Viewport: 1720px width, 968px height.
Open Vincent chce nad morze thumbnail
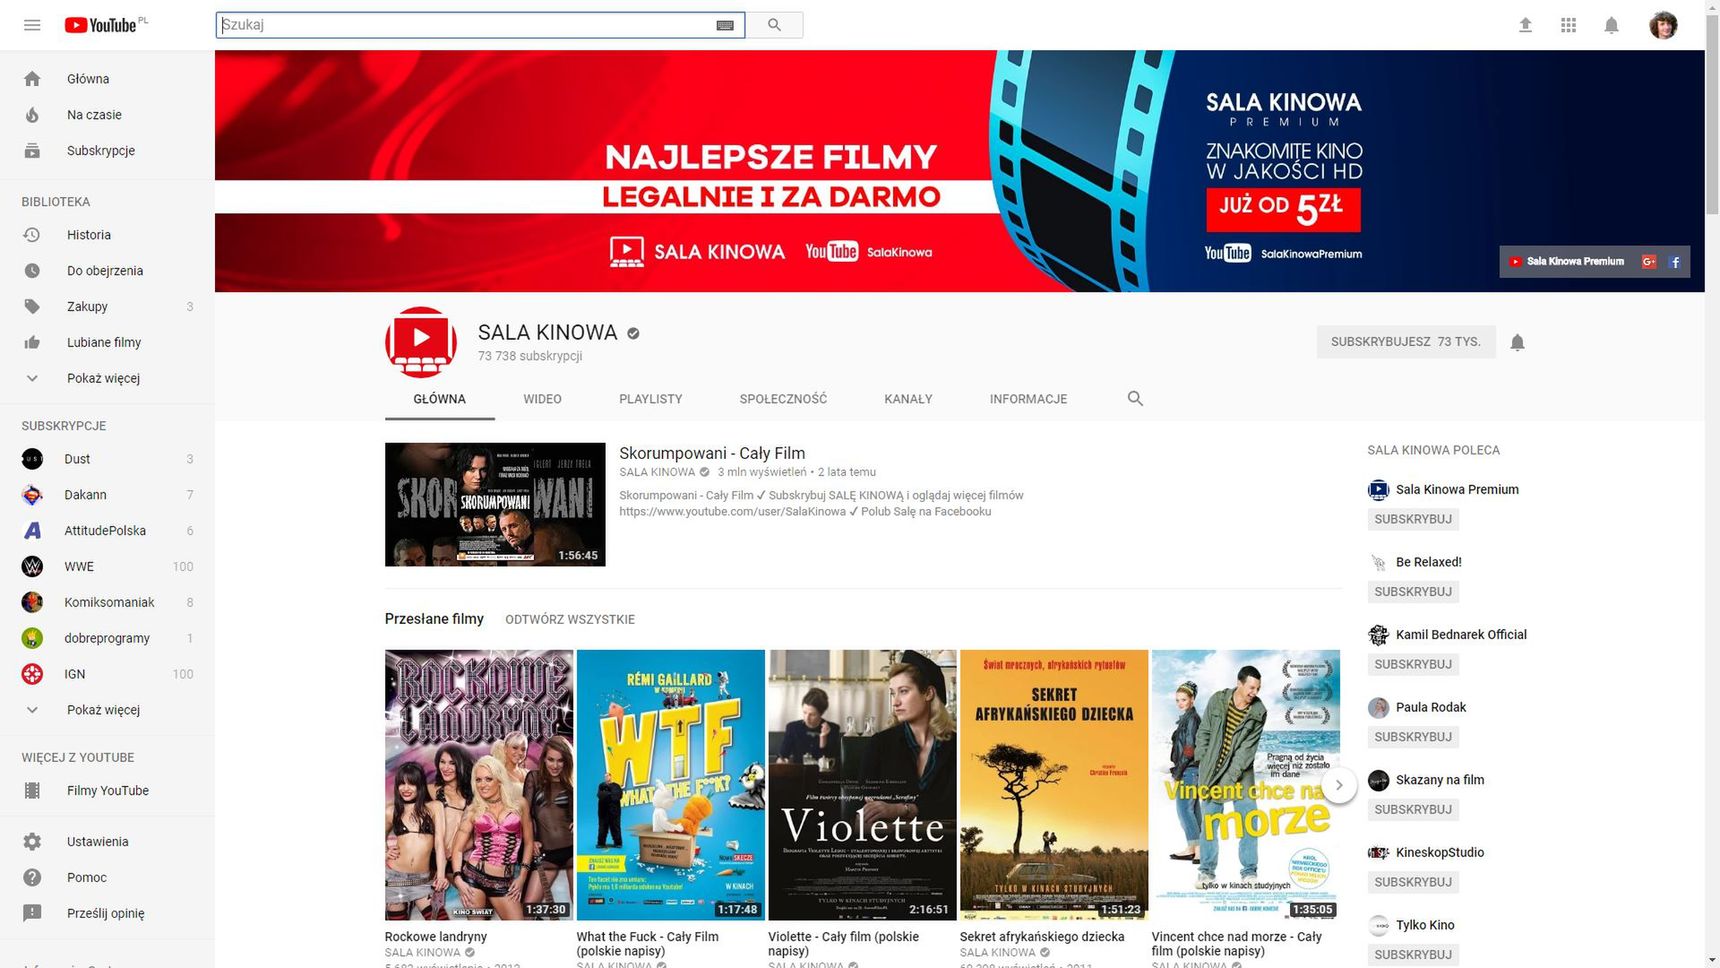pos(1246,785)
